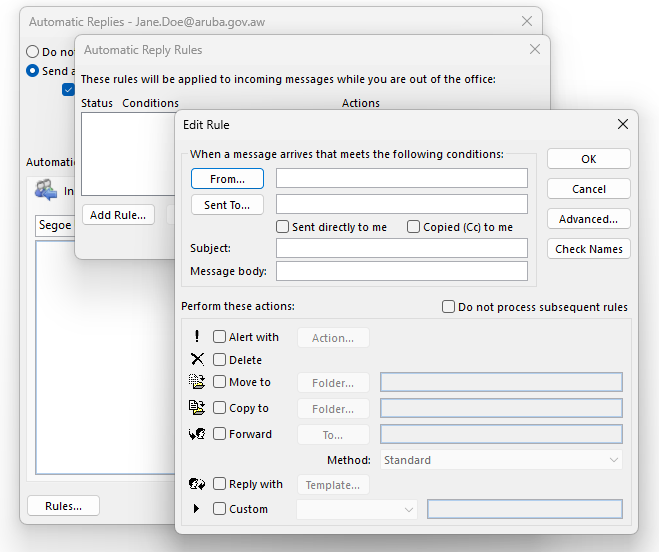Enable the Forward action checkbox
The image size is (659, 552).
pyautogui.click(x=220, y=434)
